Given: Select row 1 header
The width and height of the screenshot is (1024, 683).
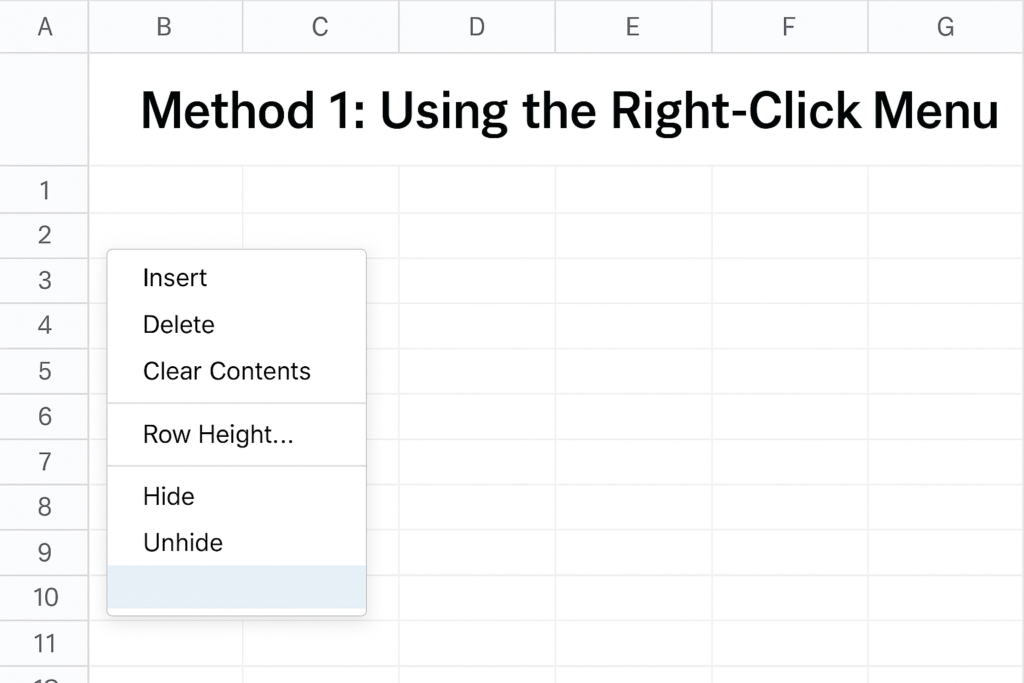Looking at the screenshot, I should point(44,190).
